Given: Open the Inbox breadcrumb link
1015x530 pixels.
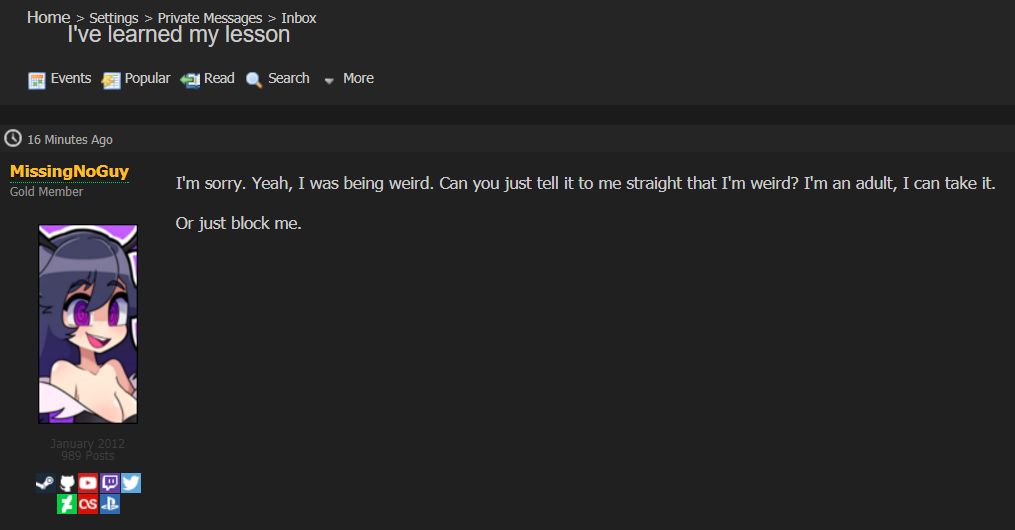Looking at the screenshot, I should [x=298, y=18].
